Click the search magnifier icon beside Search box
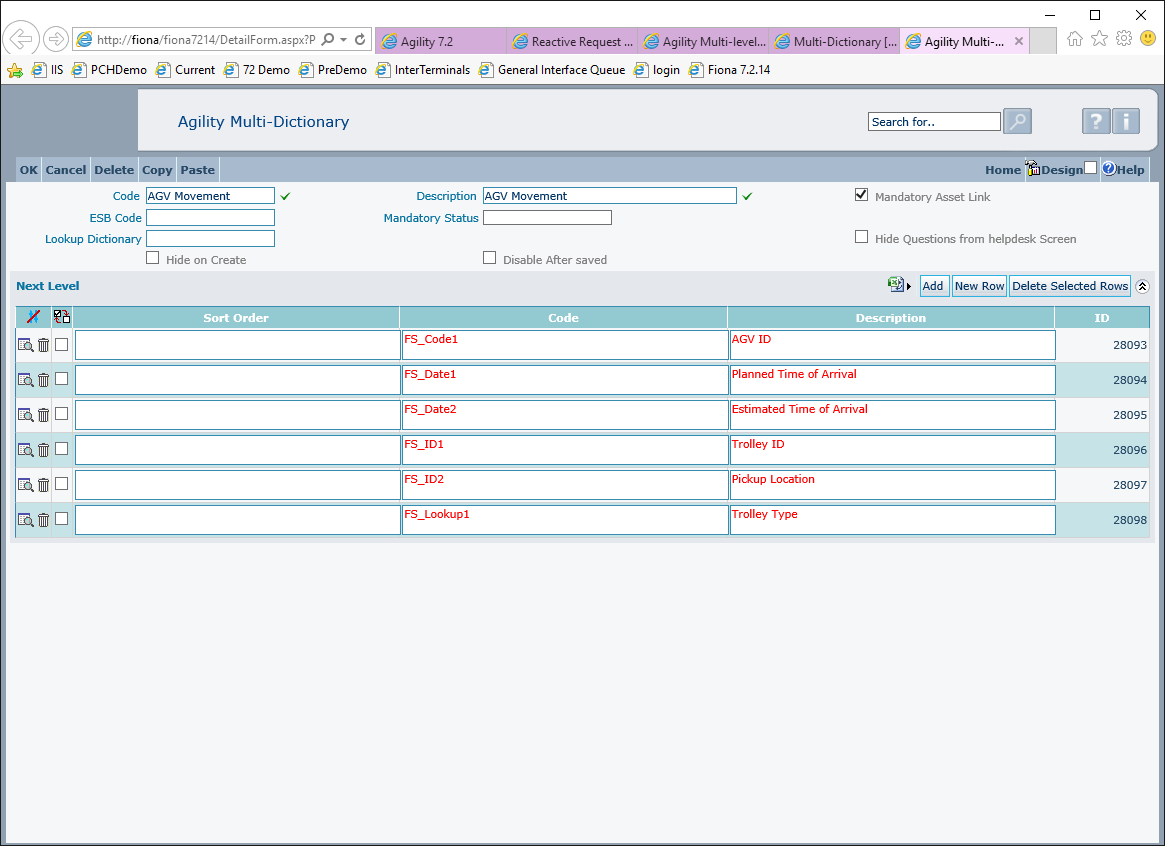Screen dimensions: 1165x846 coord(1017,122)
